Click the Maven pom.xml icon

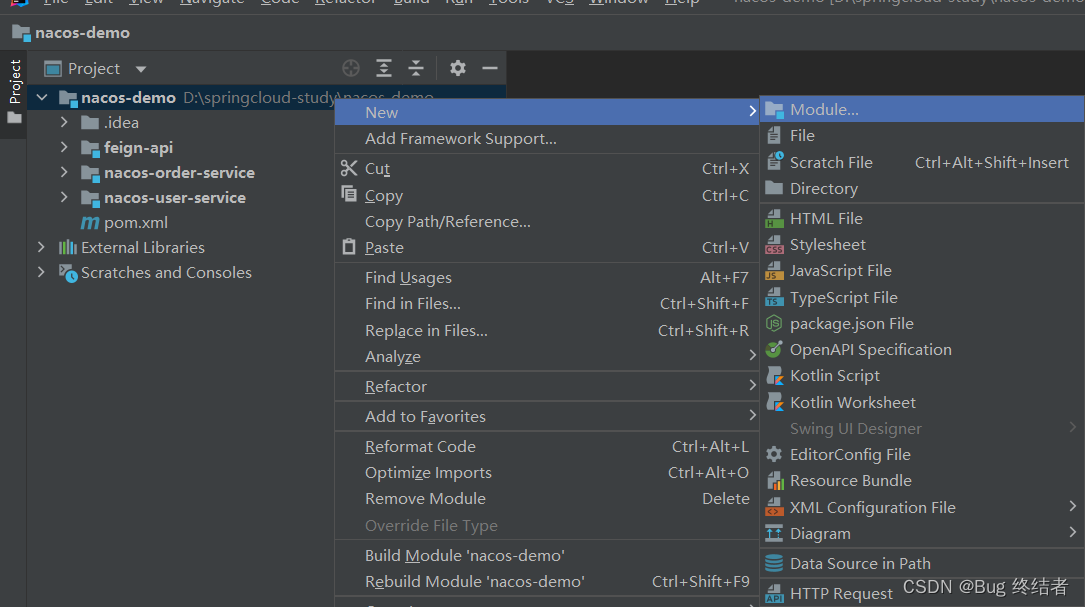90,223
